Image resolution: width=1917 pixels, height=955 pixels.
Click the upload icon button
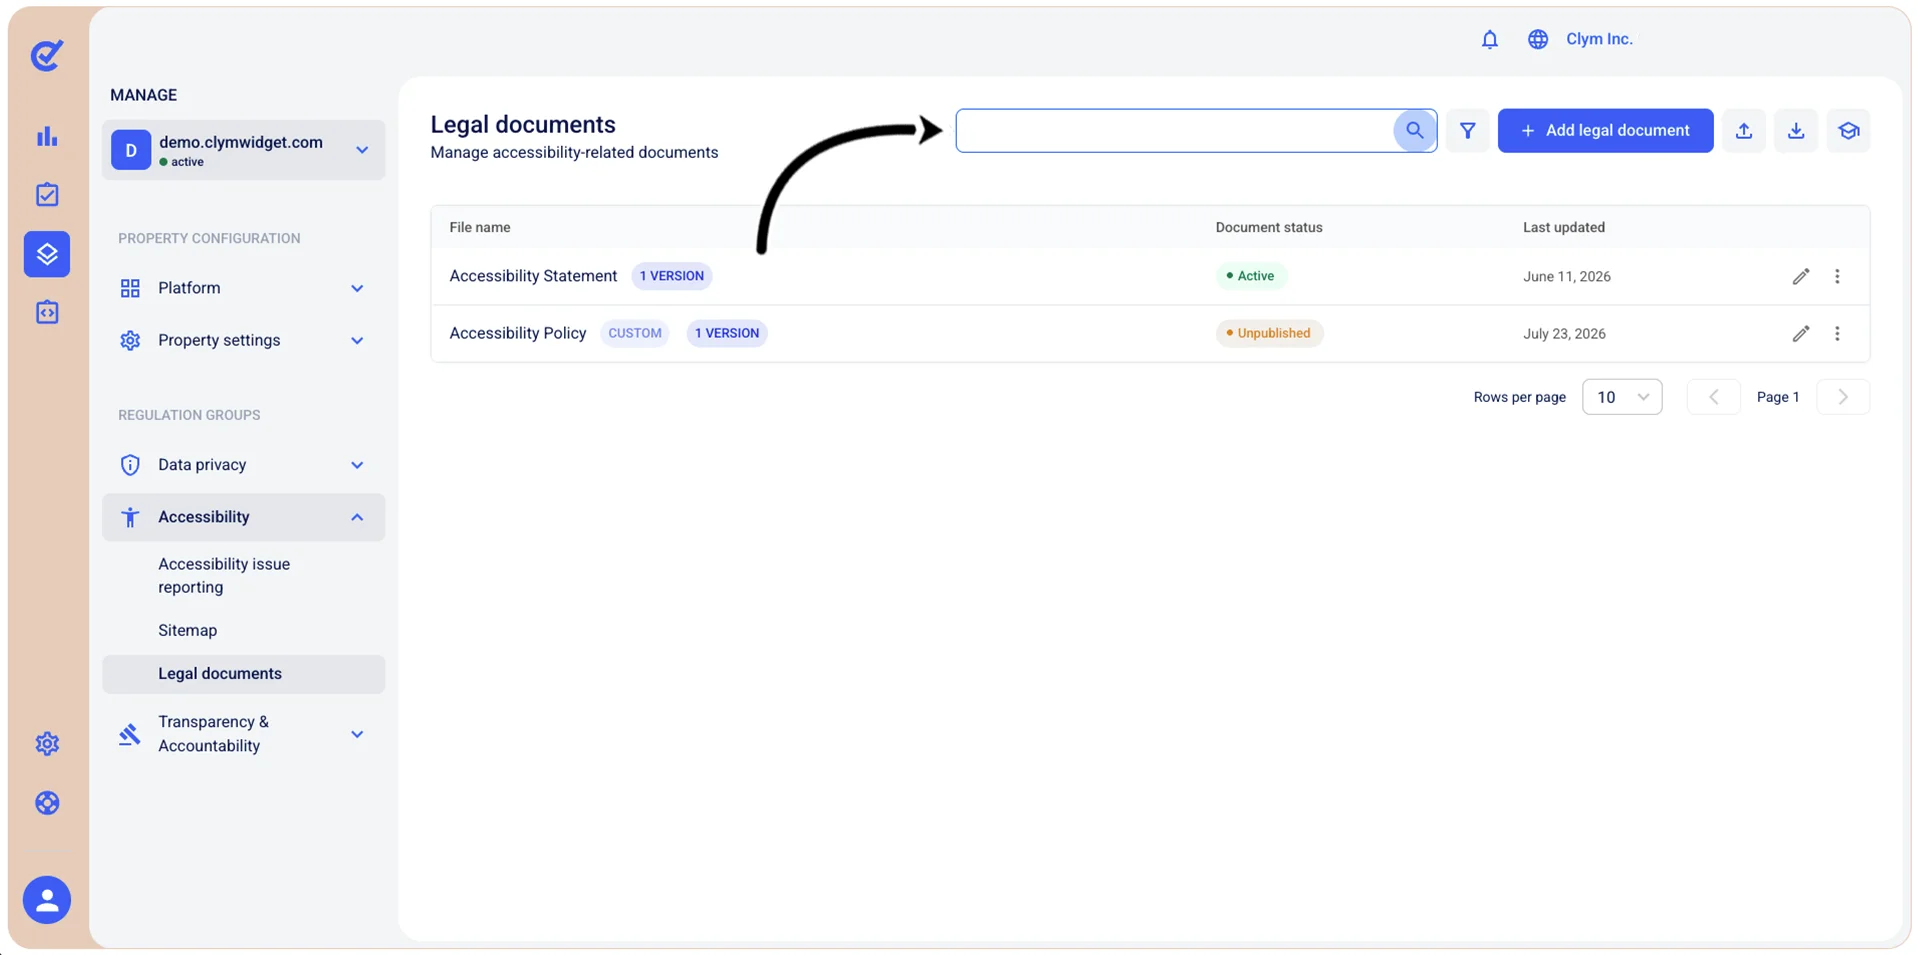(1744, 130)
